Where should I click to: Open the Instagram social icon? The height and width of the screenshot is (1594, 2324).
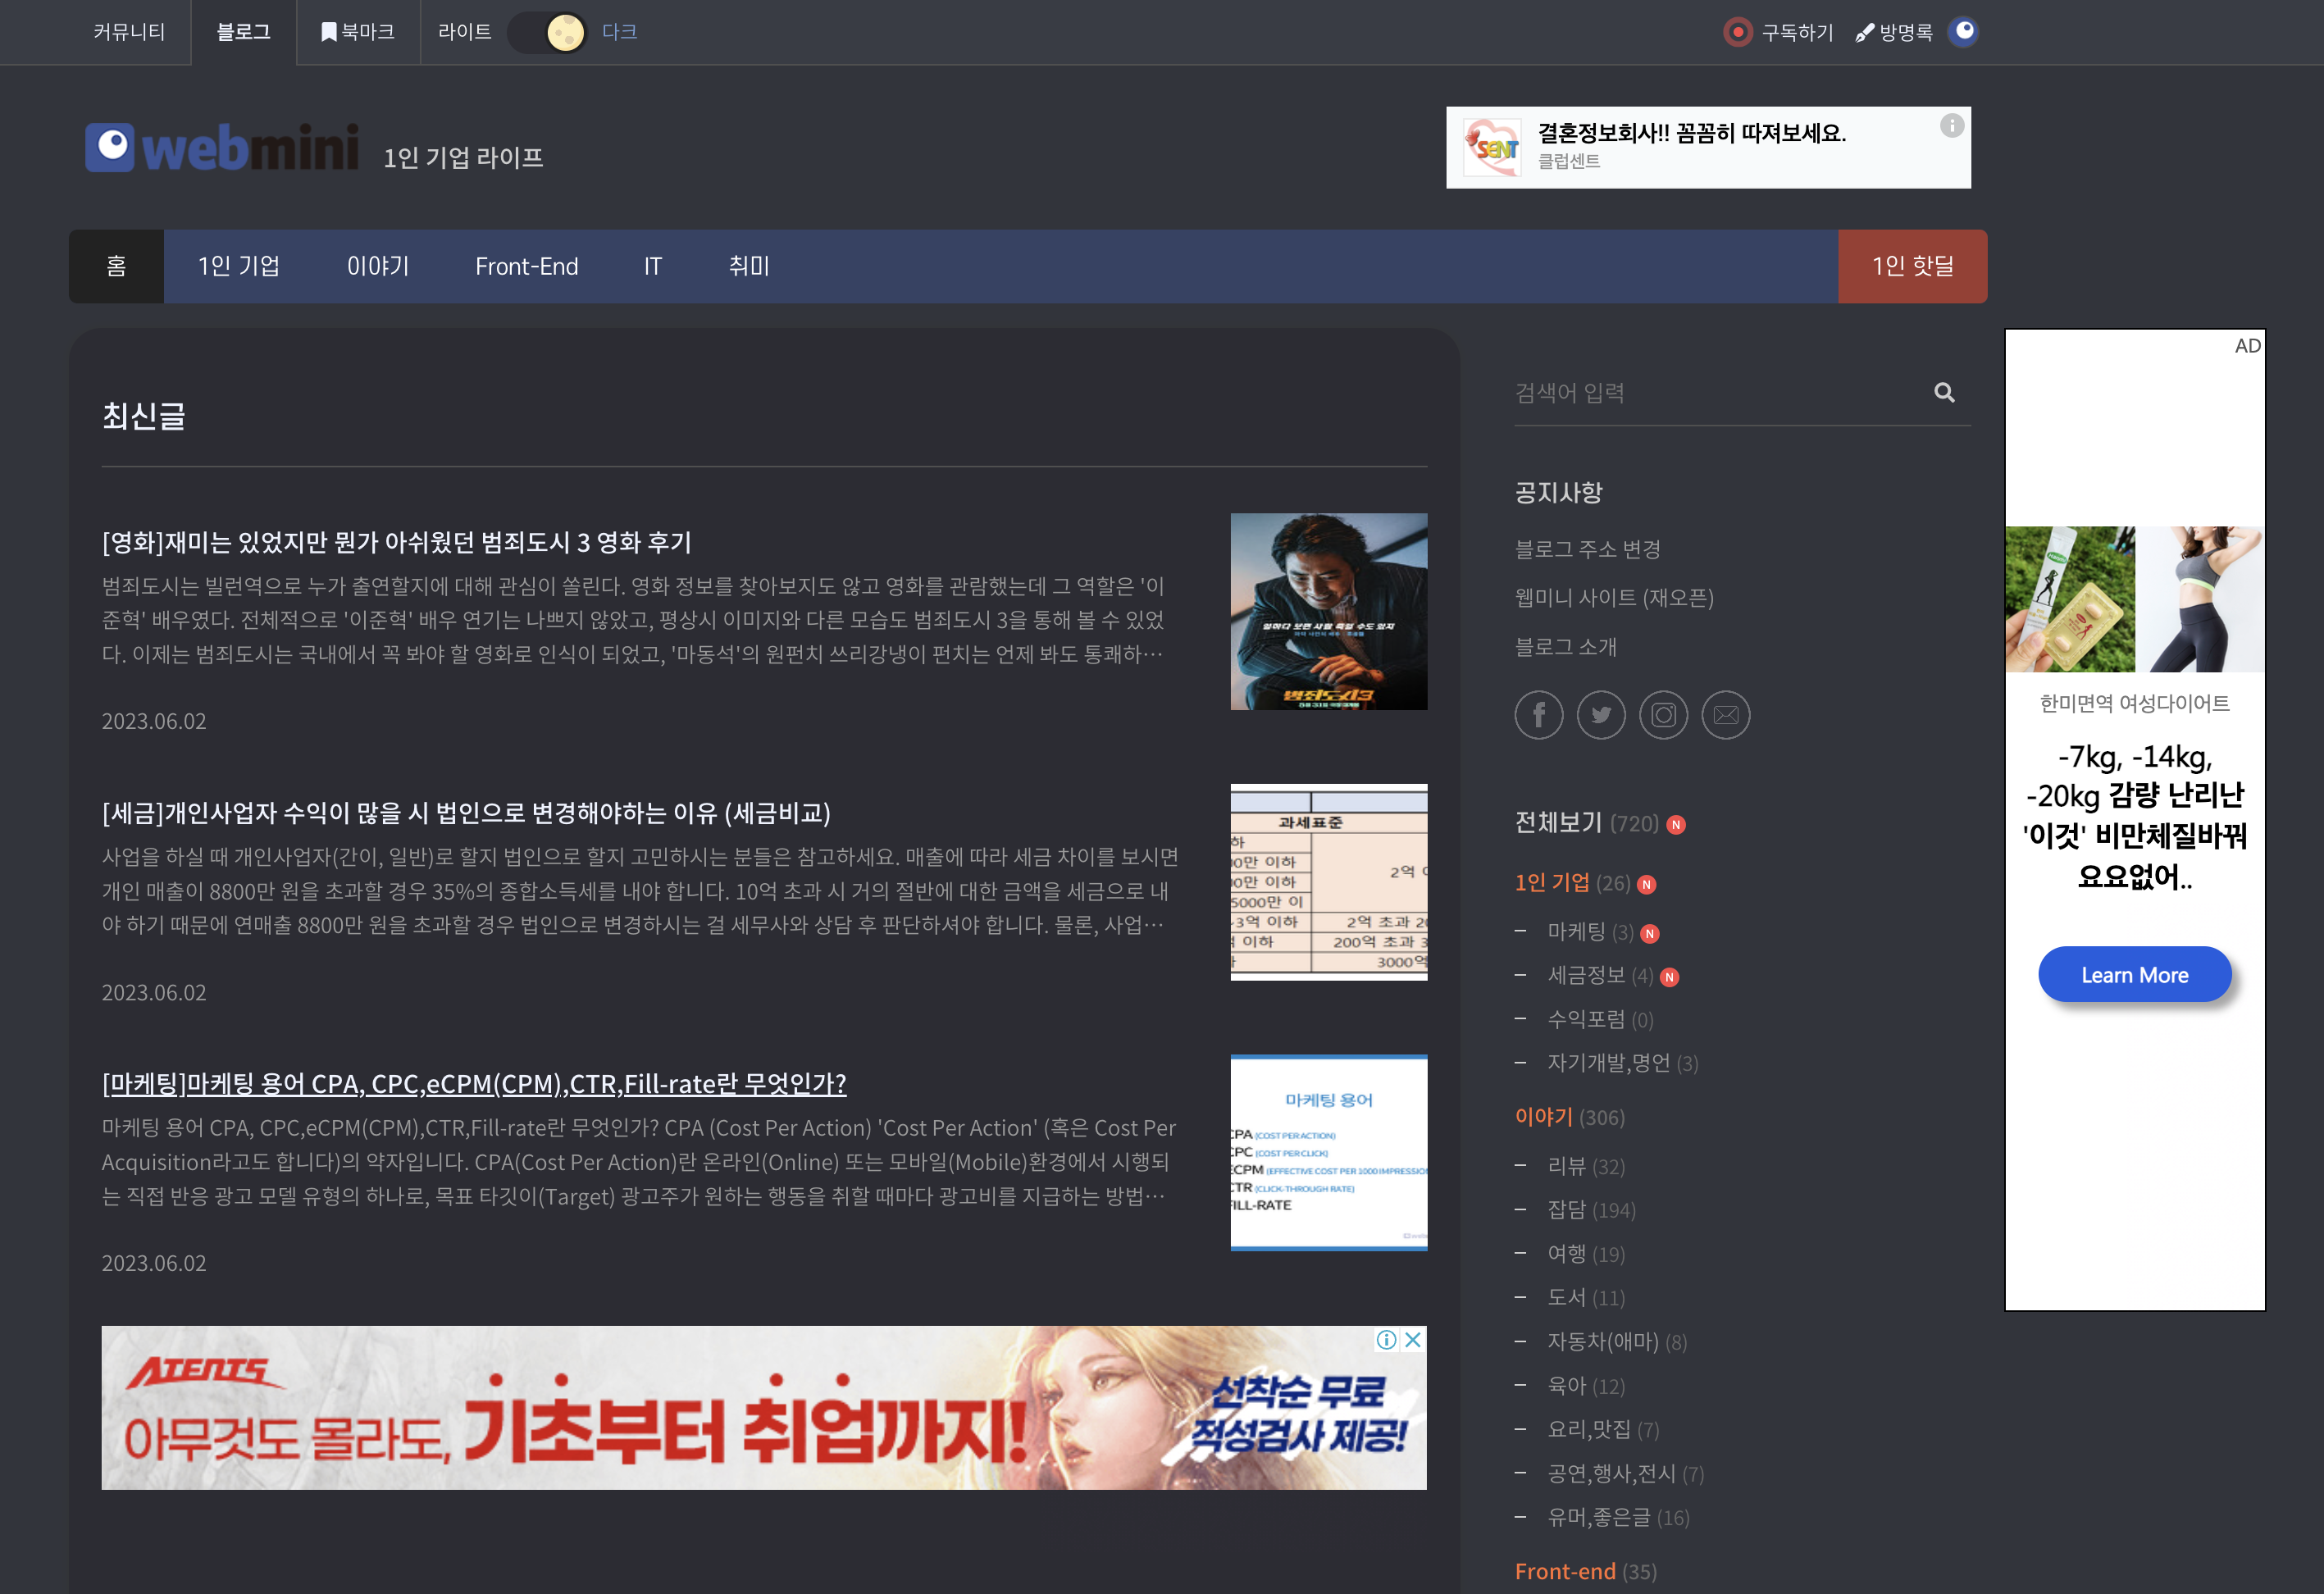[1664, 715]
